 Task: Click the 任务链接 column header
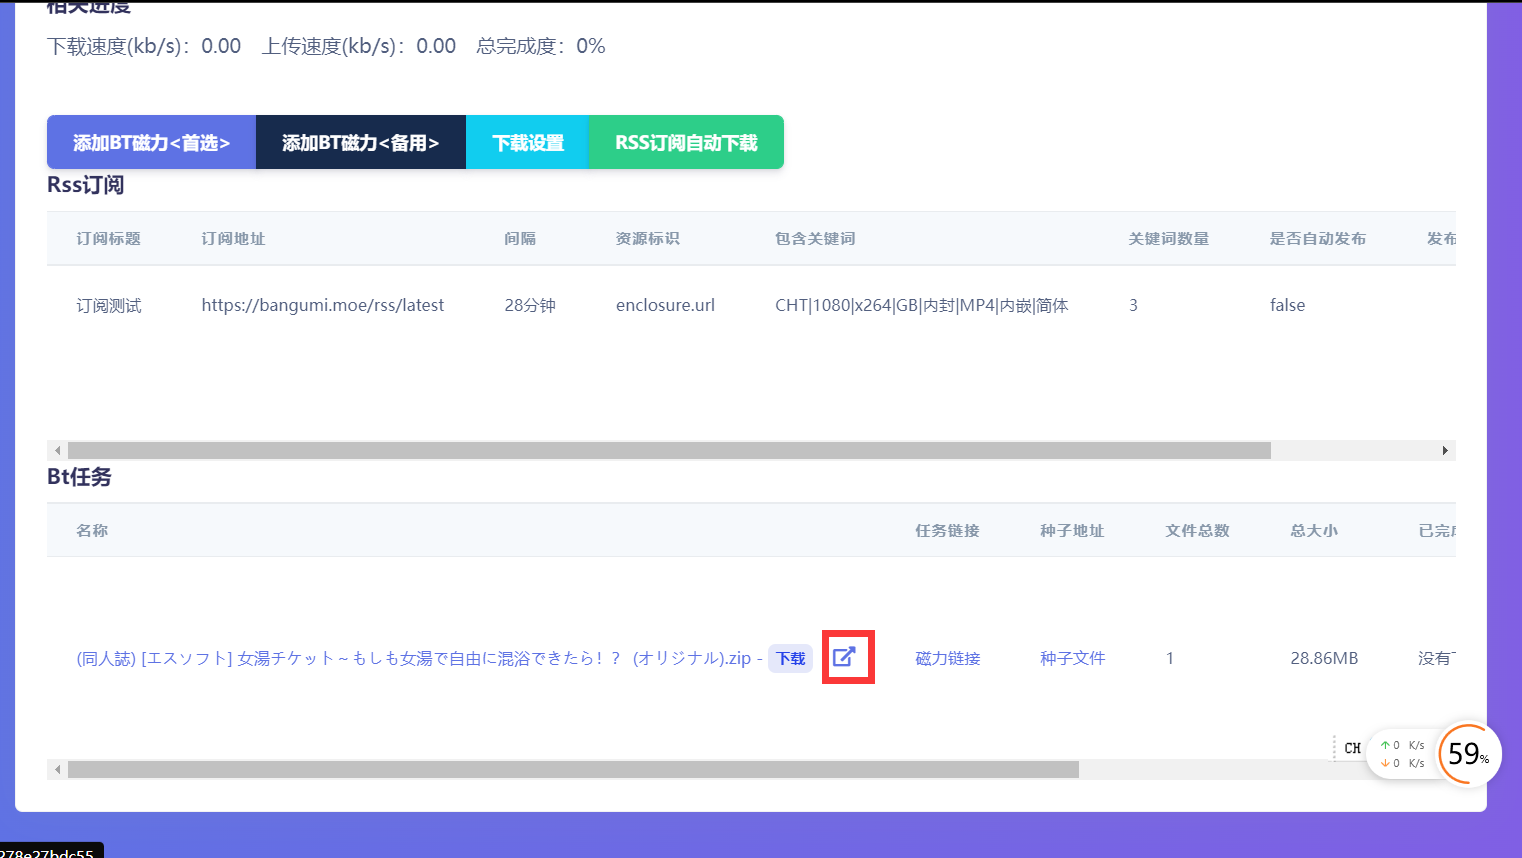coord(947,530)
